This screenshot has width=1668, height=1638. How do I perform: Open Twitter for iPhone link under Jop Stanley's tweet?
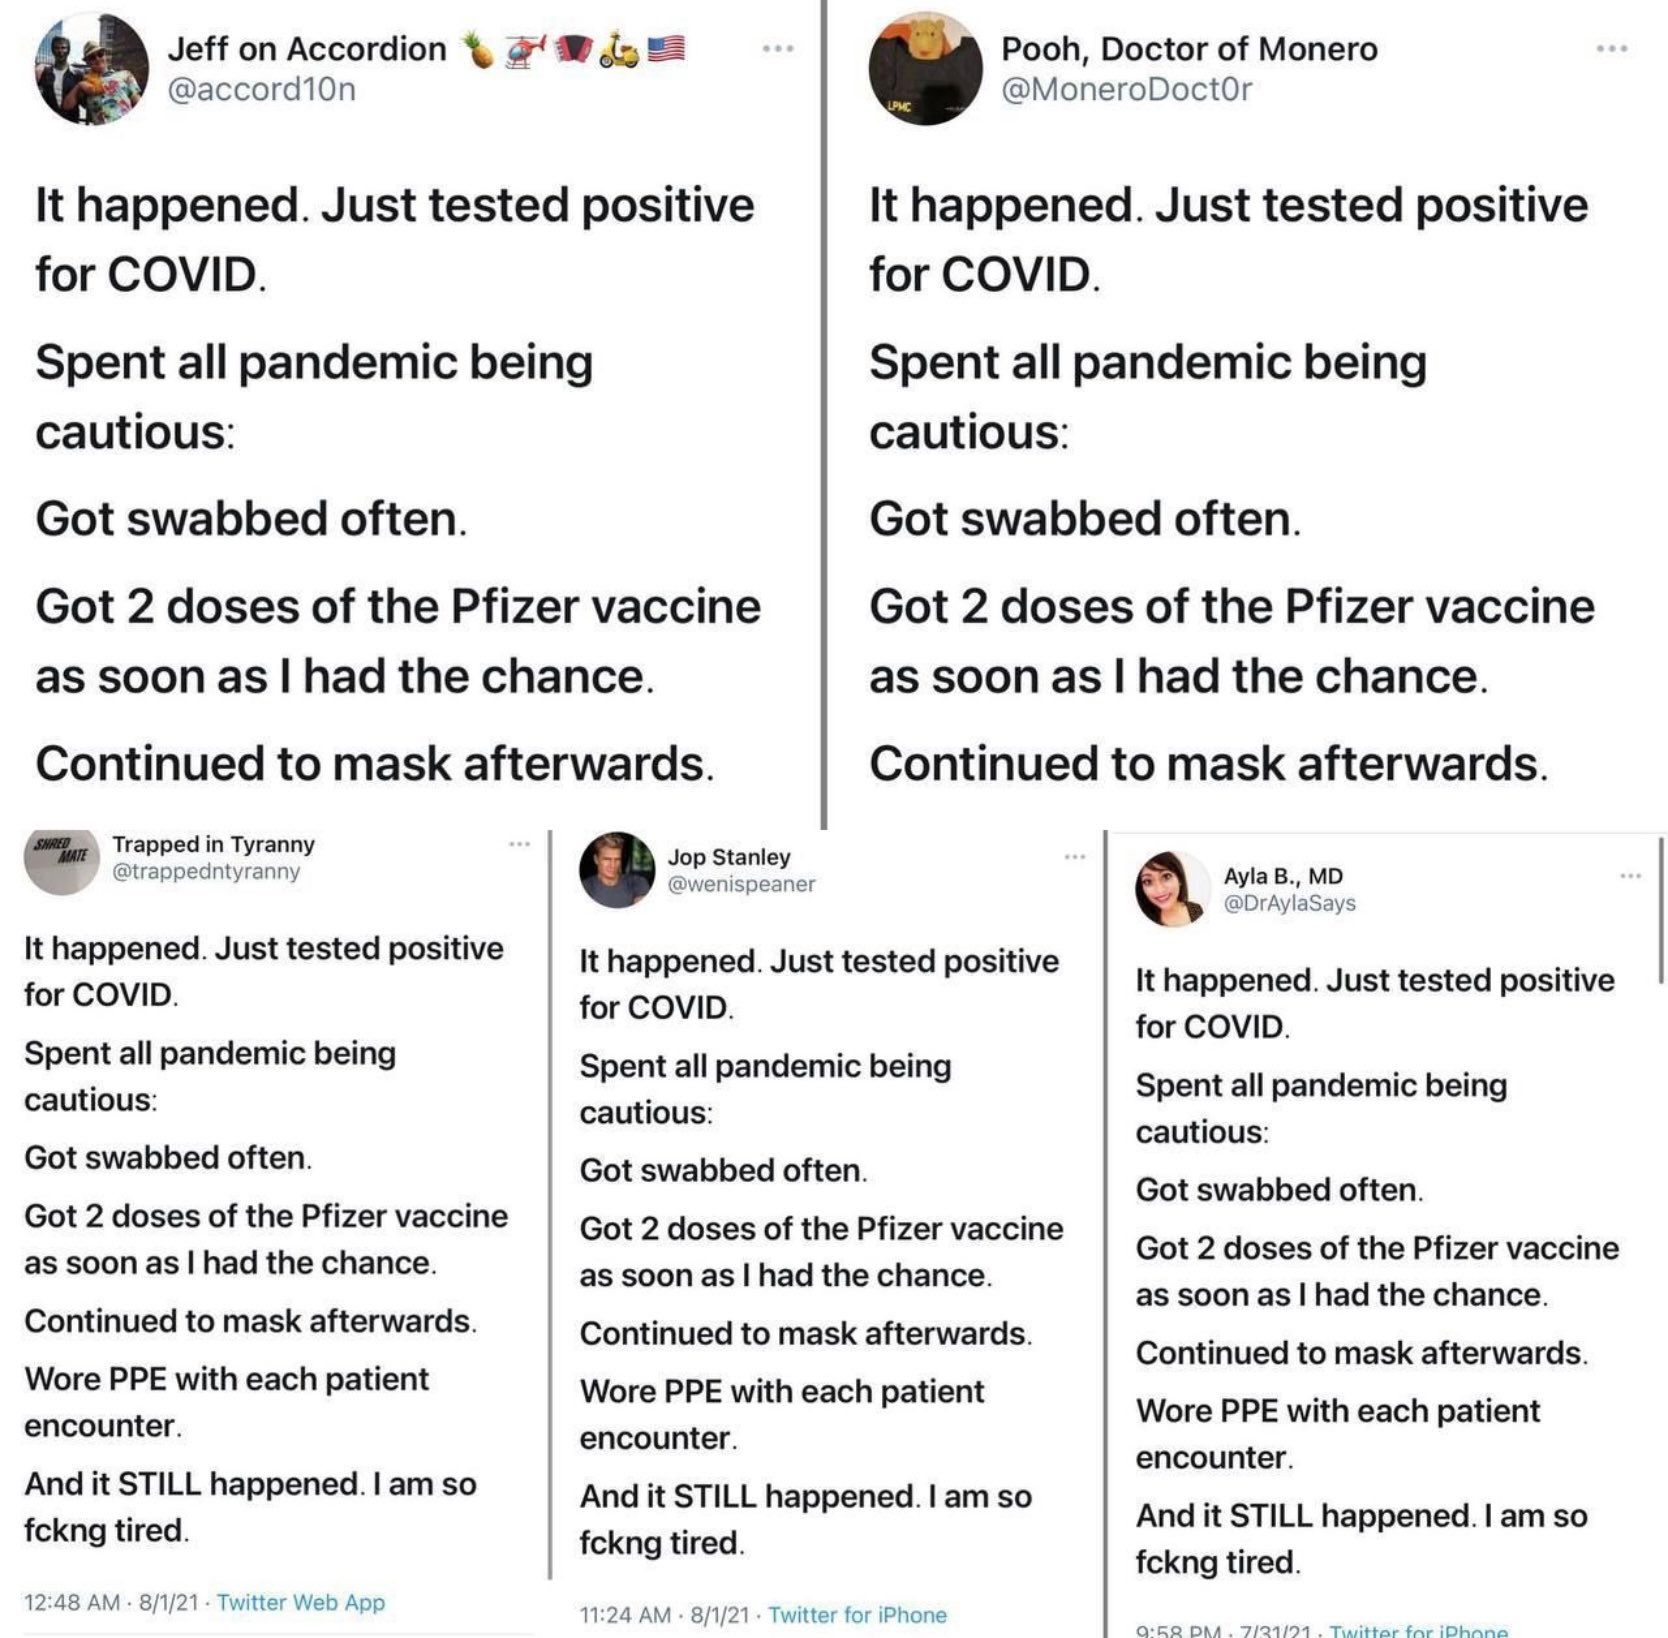857,1615
